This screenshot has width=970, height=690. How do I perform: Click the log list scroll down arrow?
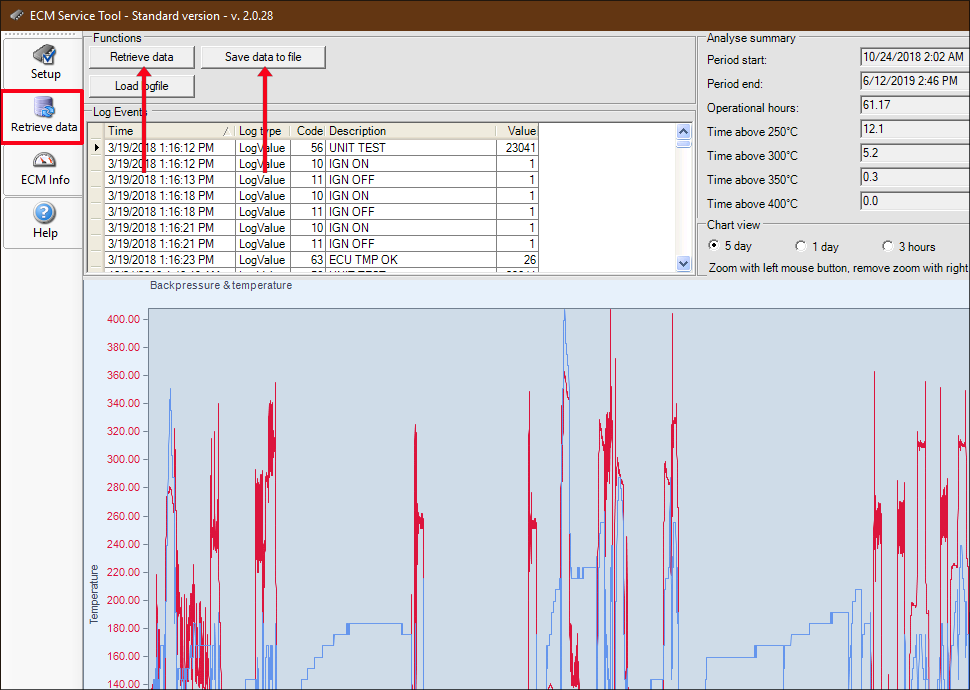point(684,264)
